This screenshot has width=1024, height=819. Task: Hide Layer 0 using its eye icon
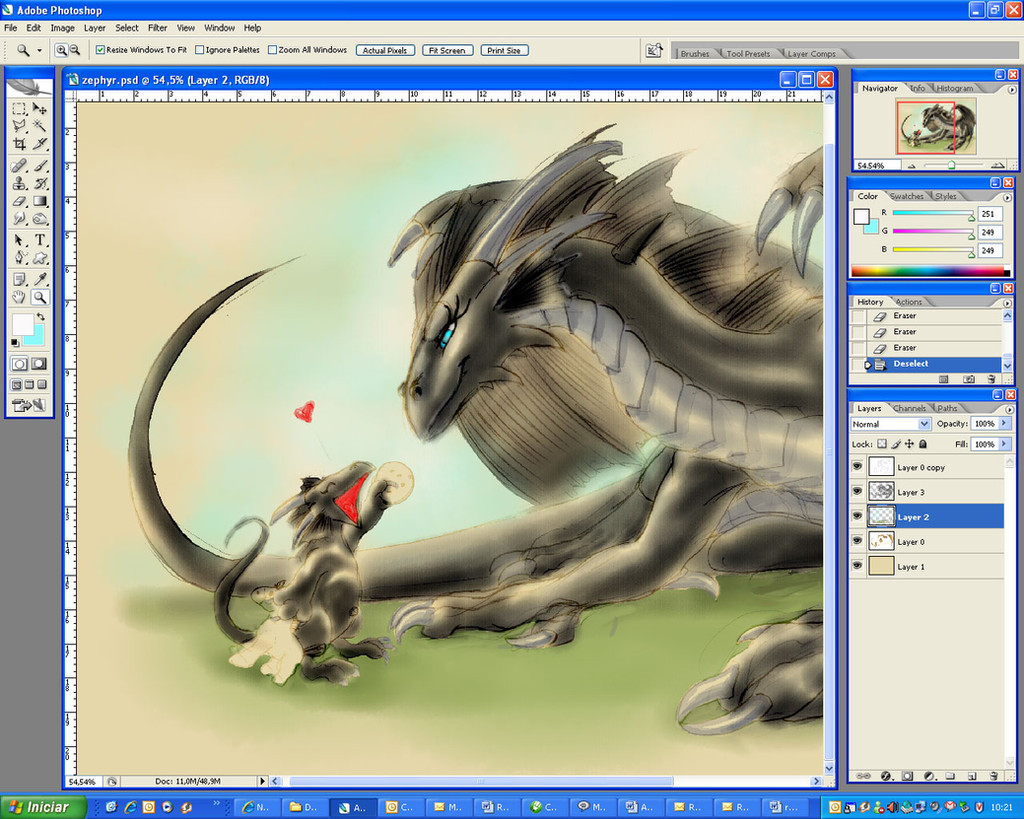click(x=857, y=541)
